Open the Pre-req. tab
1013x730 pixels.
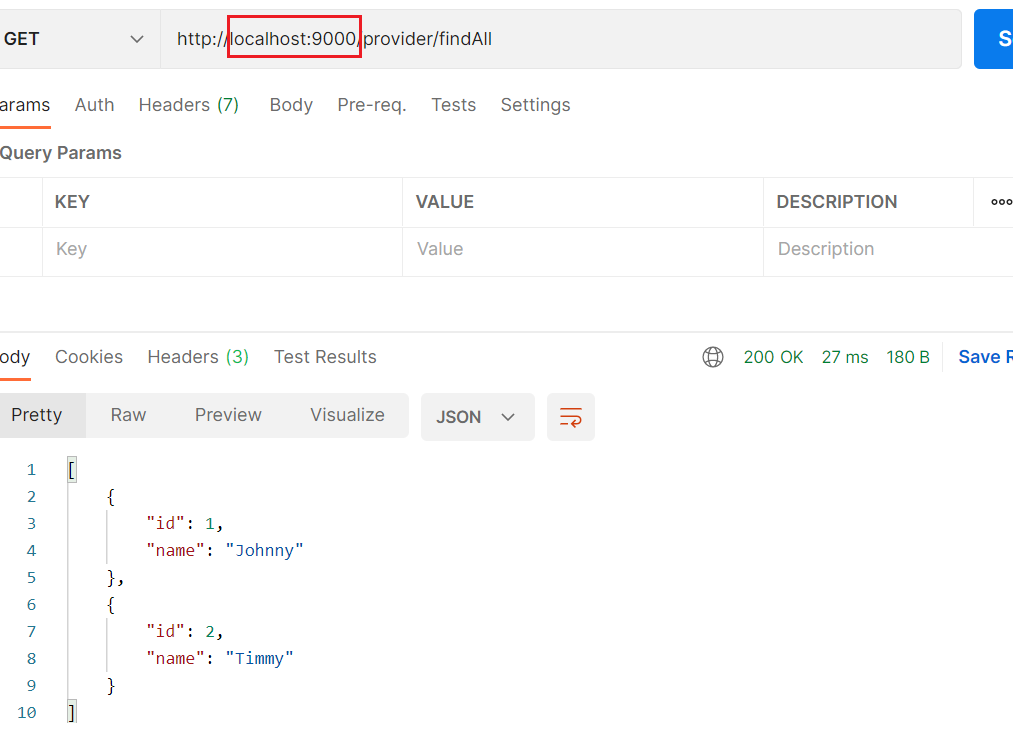pos(372,105)
